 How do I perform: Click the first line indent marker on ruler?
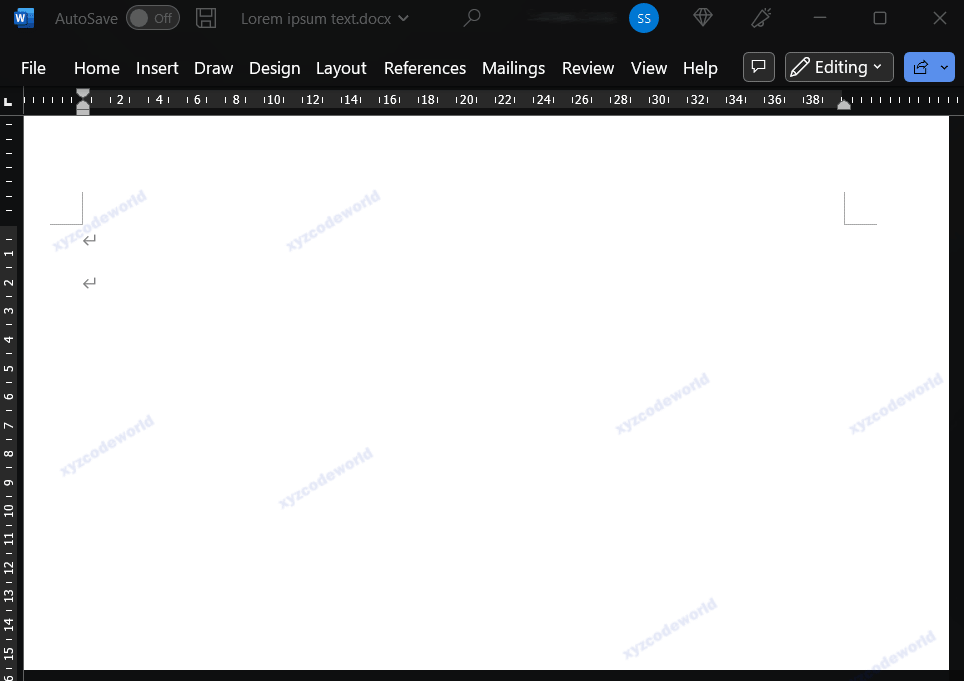[82, 94]
